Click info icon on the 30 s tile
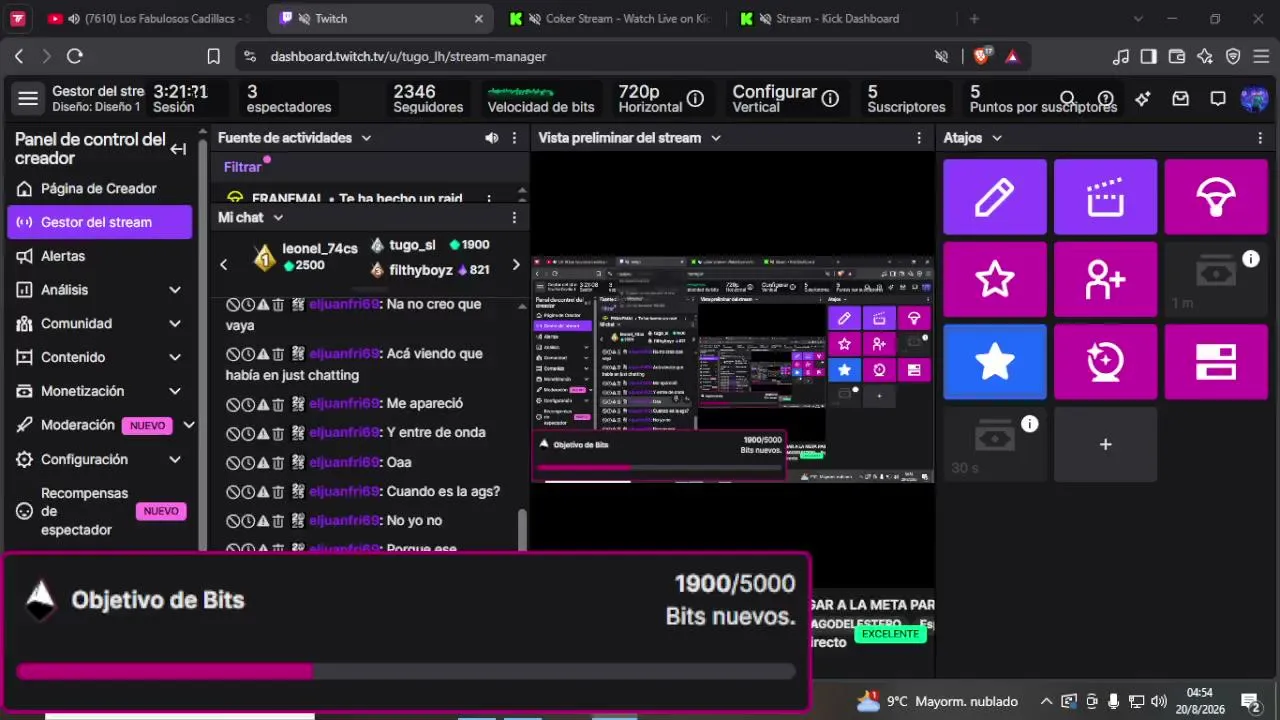Image resolution: width=1280 pixels, height=720 pixels. coord(1030,424)
